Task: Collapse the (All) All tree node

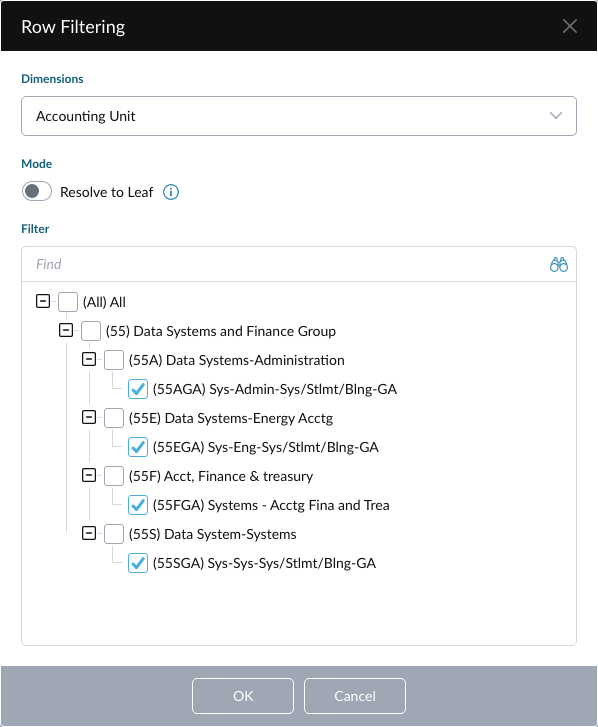Action: [x=43, y=301]
